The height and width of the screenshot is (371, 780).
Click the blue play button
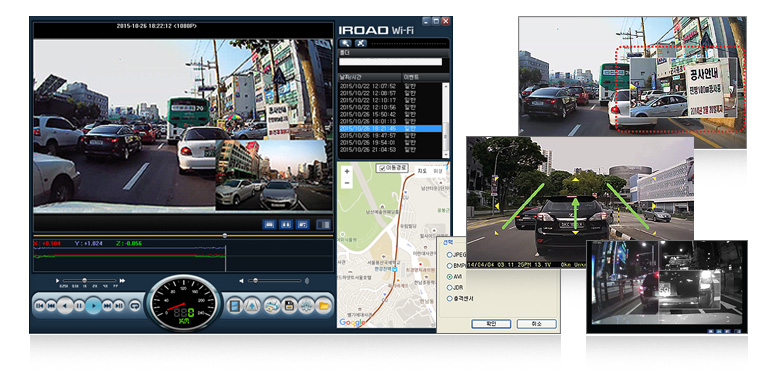[x=93, y=305]
